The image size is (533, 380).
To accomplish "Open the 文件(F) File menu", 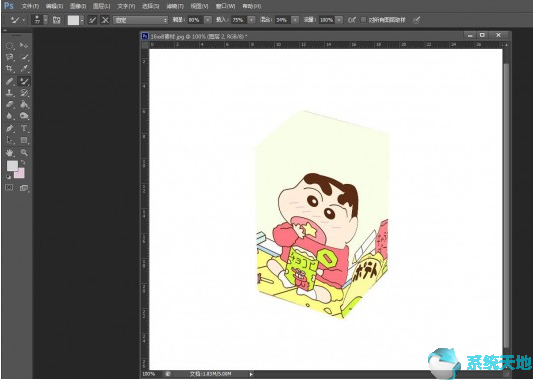I will click(x=30, y=6).
